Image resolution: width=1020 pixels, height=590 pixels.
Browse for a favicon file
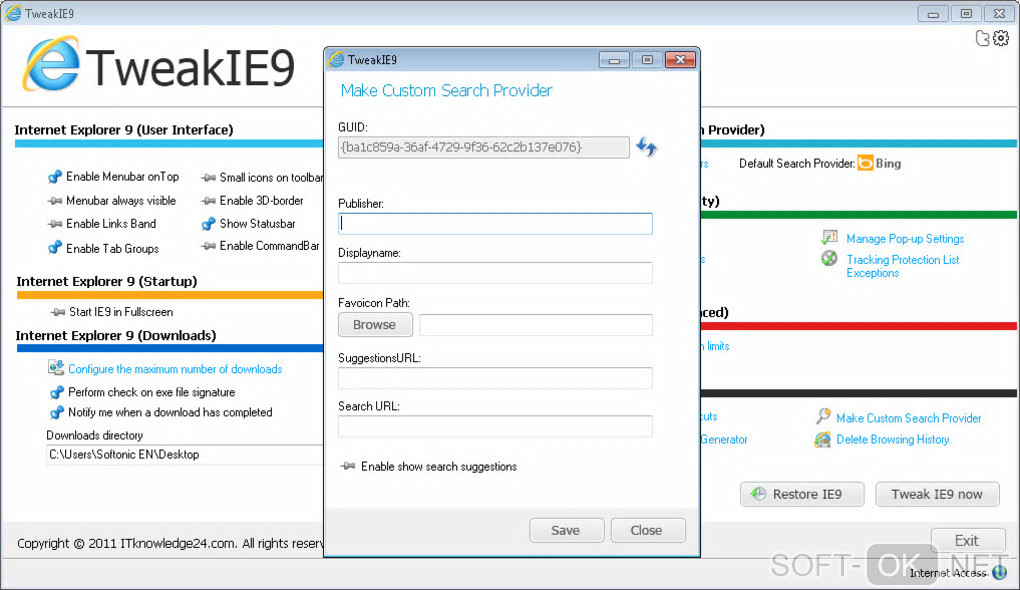pyautogui.click(x=375, y=325)
